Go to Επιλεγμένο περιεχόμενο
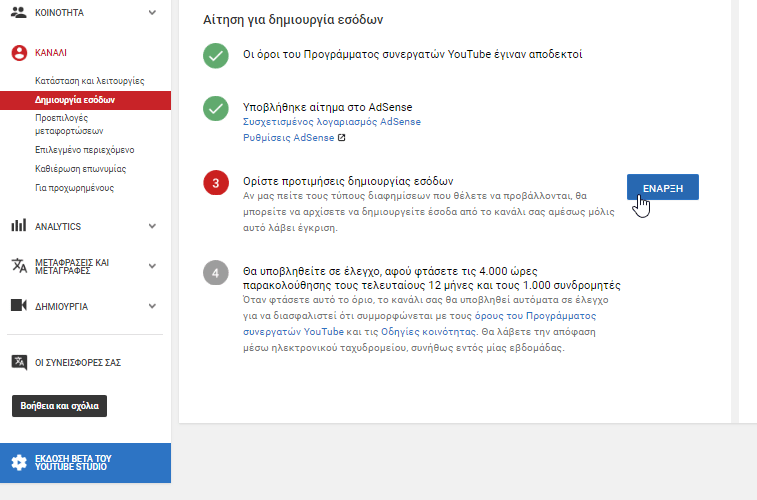 tap(84, 150)
